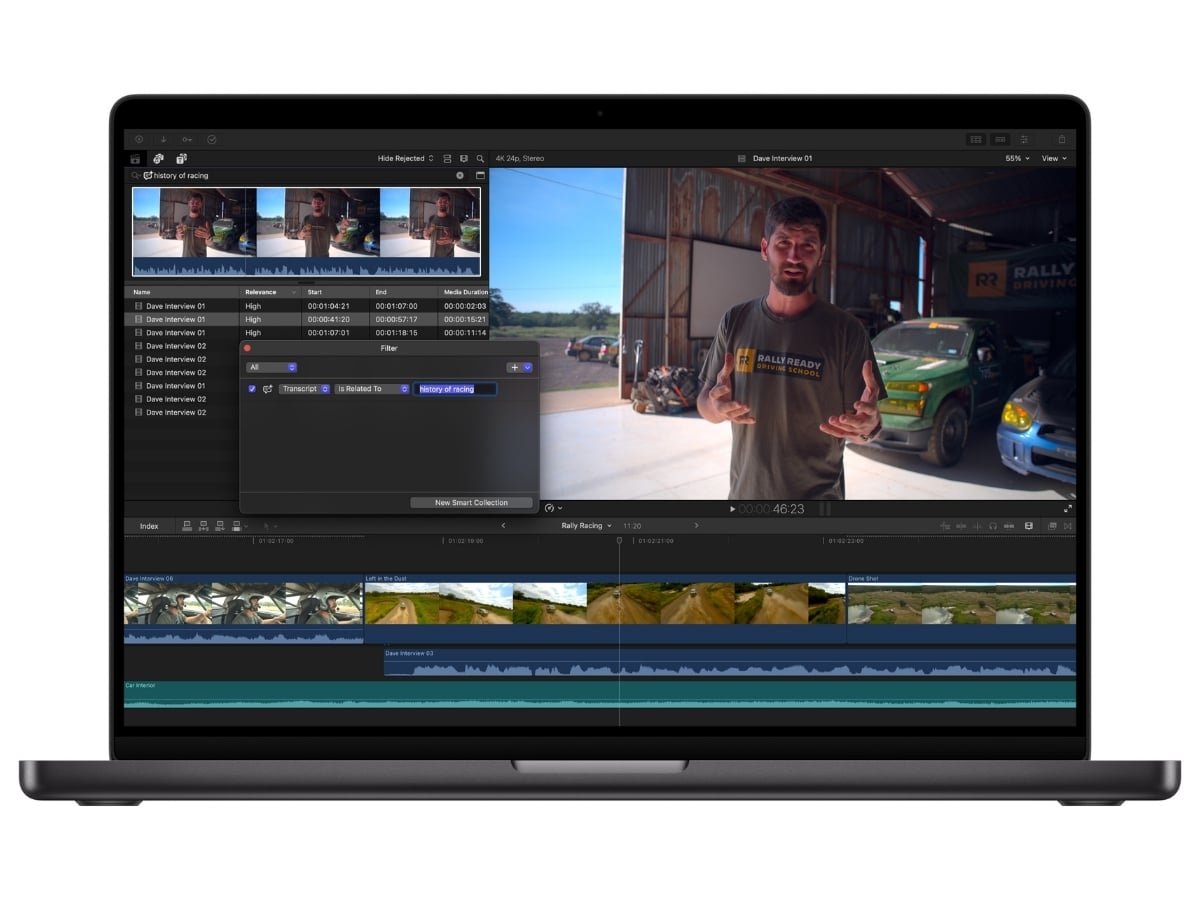Click the Background Tasks icon next to Keyword Editor

(x=181, y=158)
